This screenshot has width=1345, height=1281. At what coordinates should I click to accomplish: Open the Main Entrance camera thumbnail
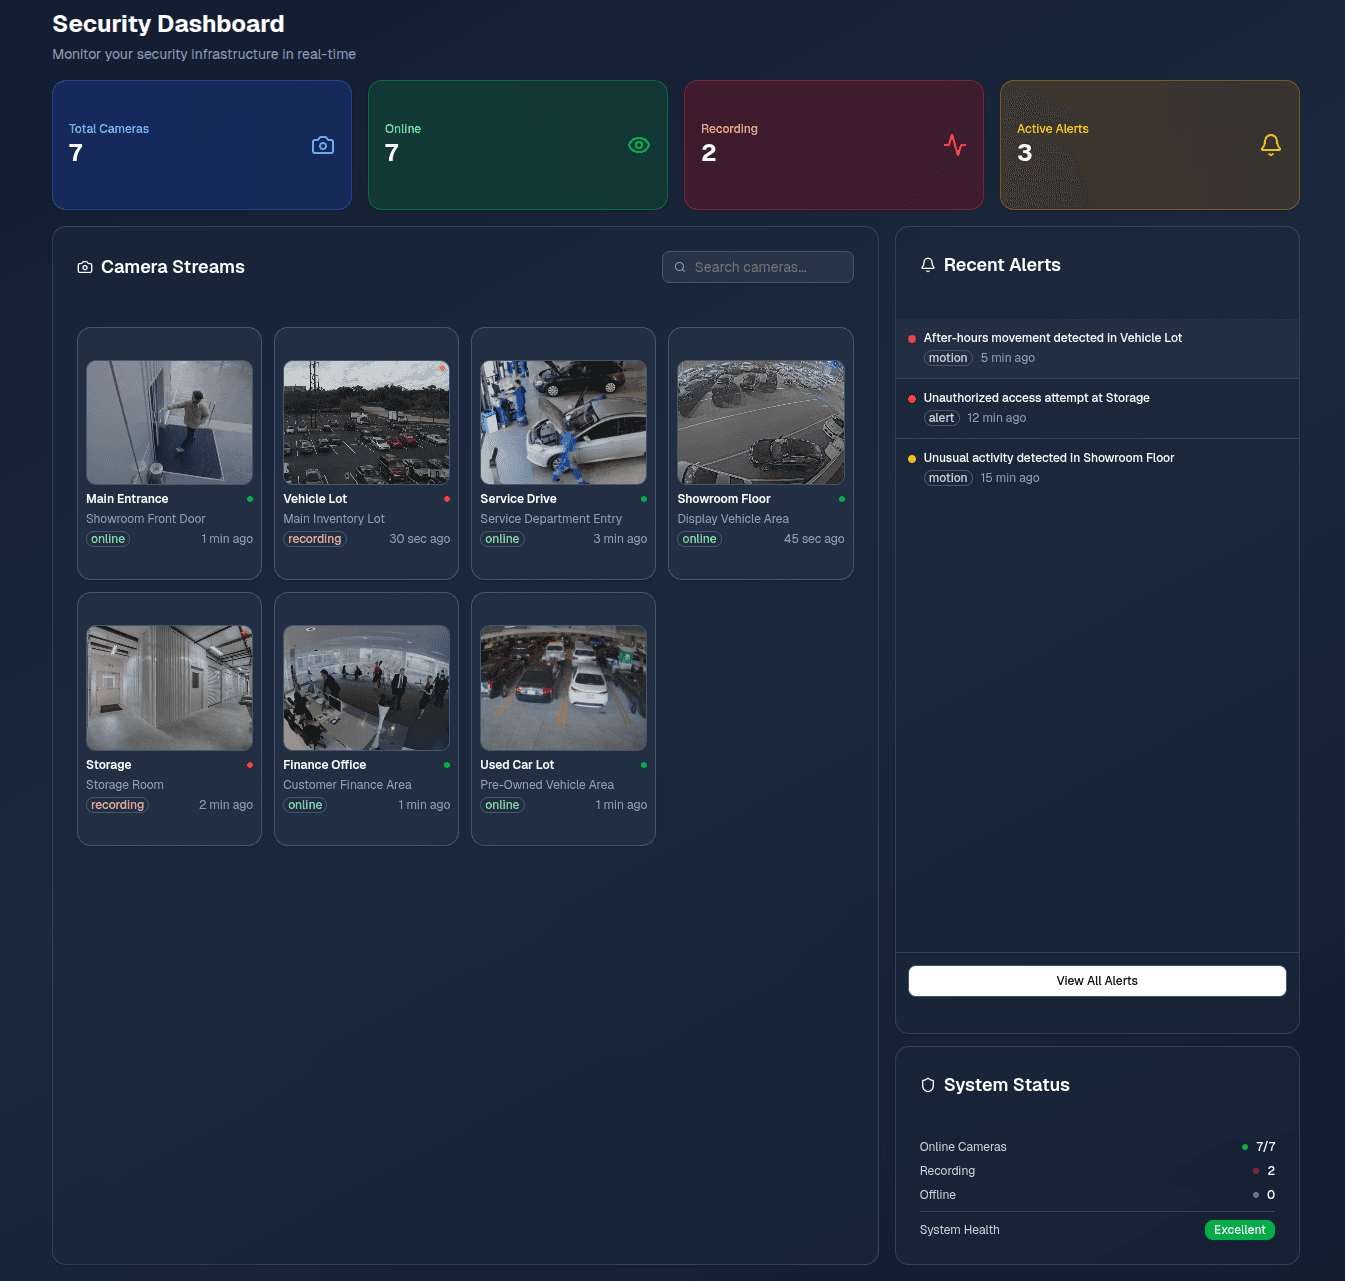(169, 423)
